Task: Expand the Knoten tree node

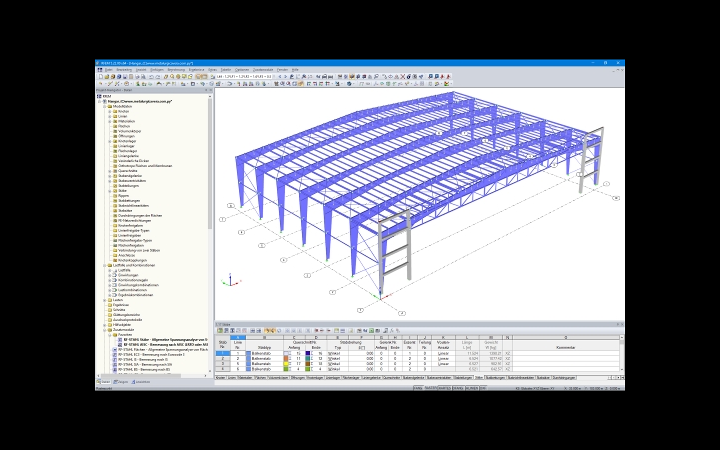Action: [110, 111]
